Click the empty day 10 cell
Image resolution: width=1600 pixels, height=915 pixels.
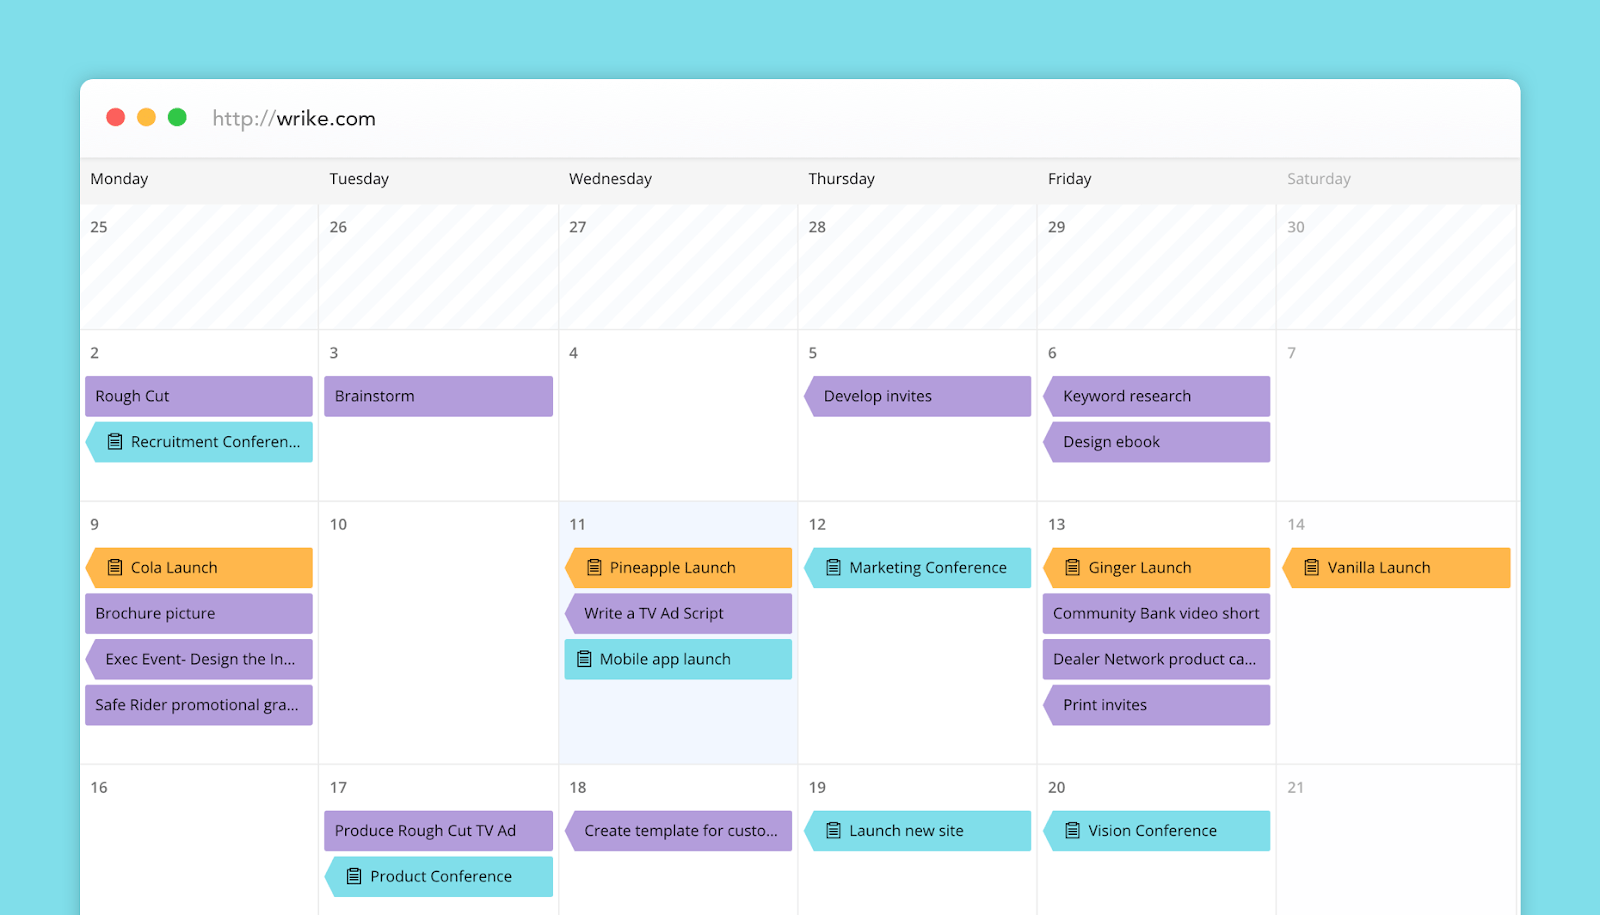pos(437,630)
